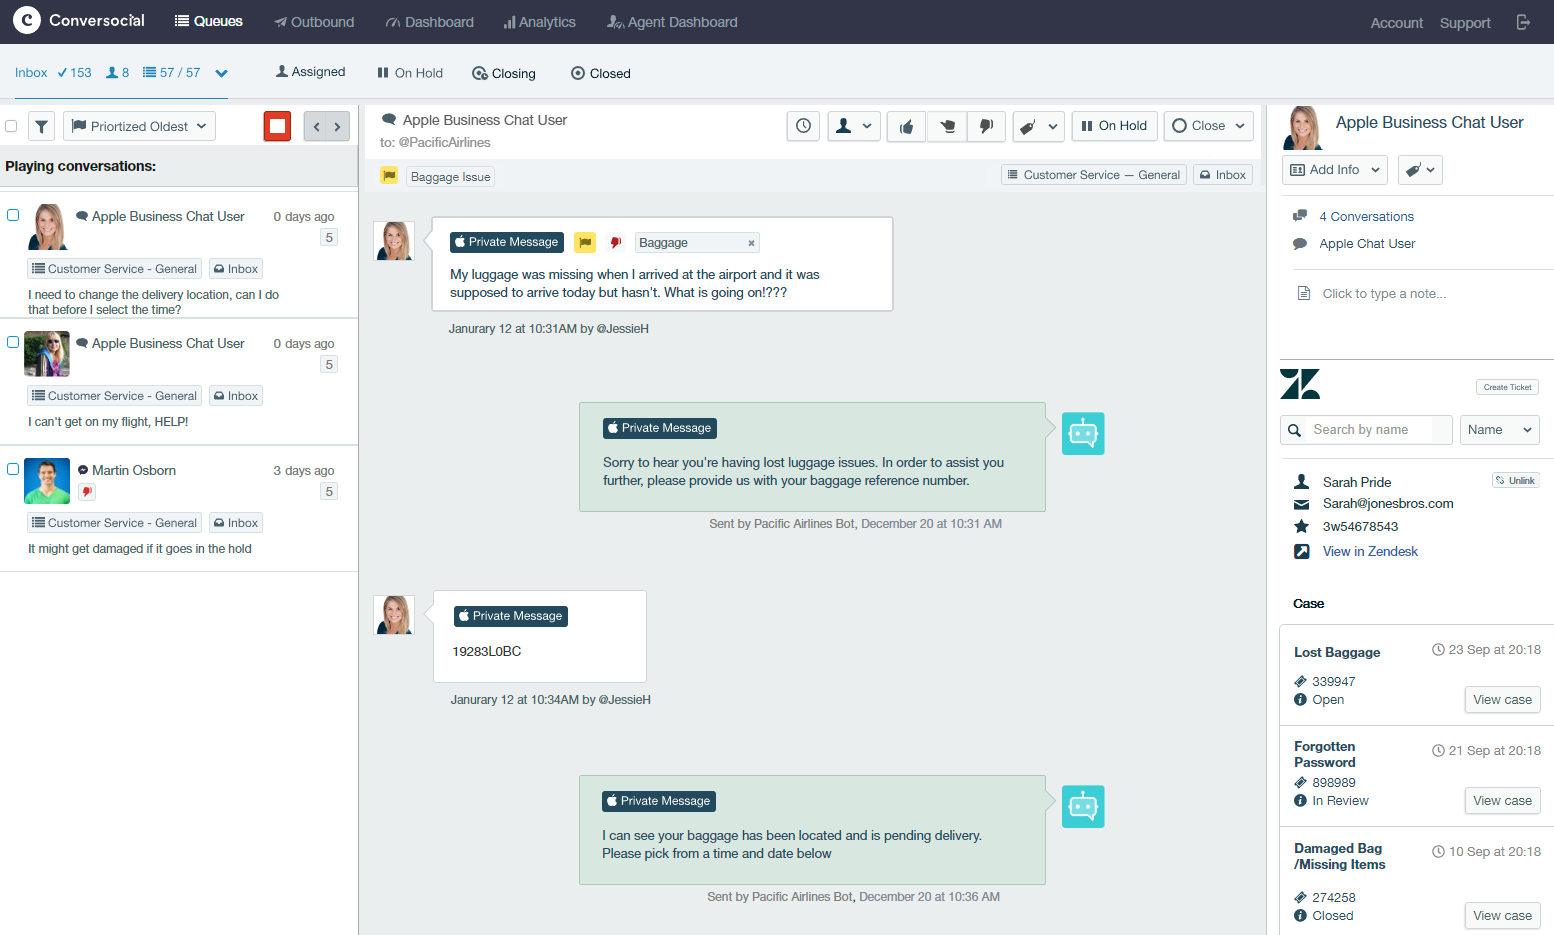This screenshot has height=935, width=1554.
Task: View the Forgotten Password case
Action: click(1502, 801)
